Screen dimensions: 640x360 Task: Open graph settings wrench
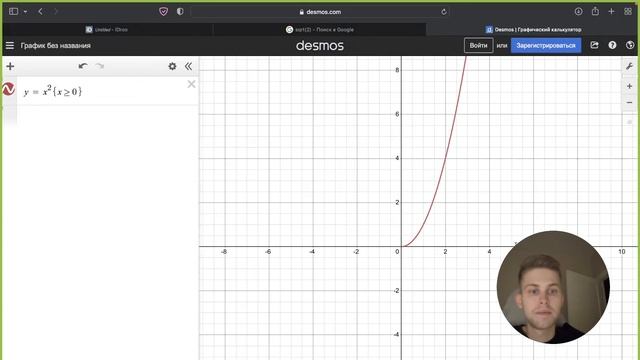(x=629, y=66)
